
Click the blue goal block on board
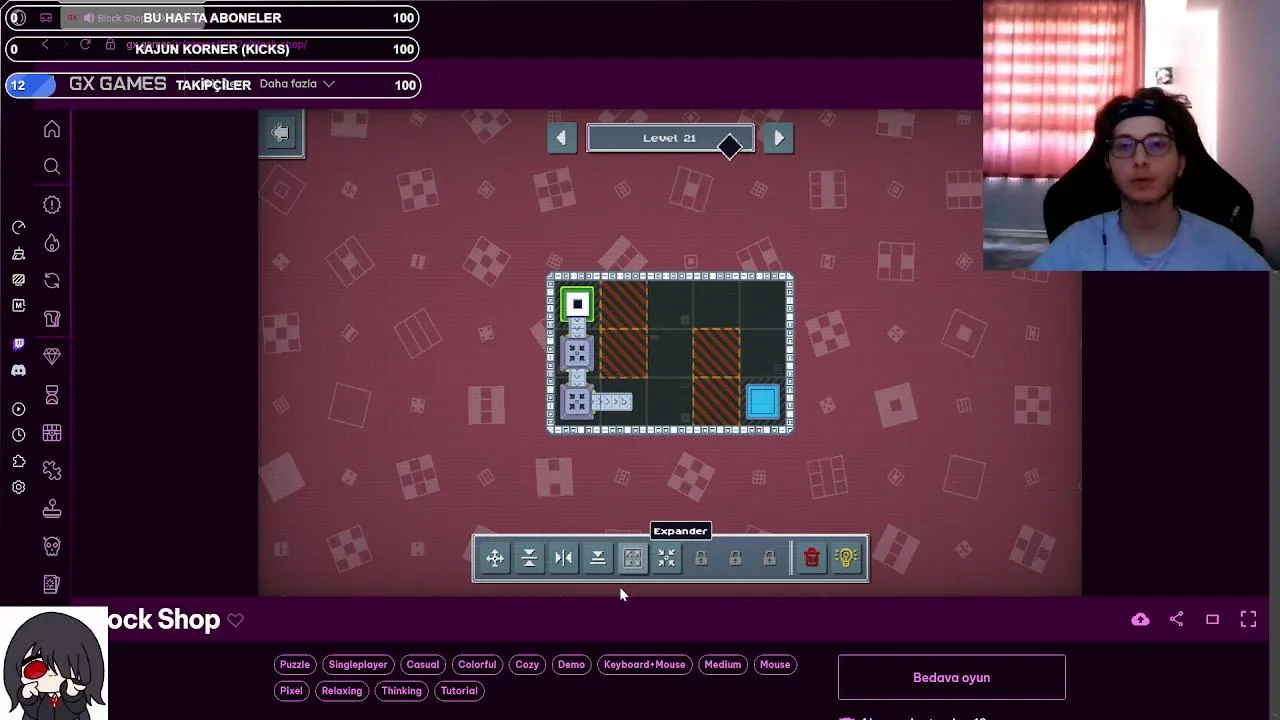click(x=763, y=402)
